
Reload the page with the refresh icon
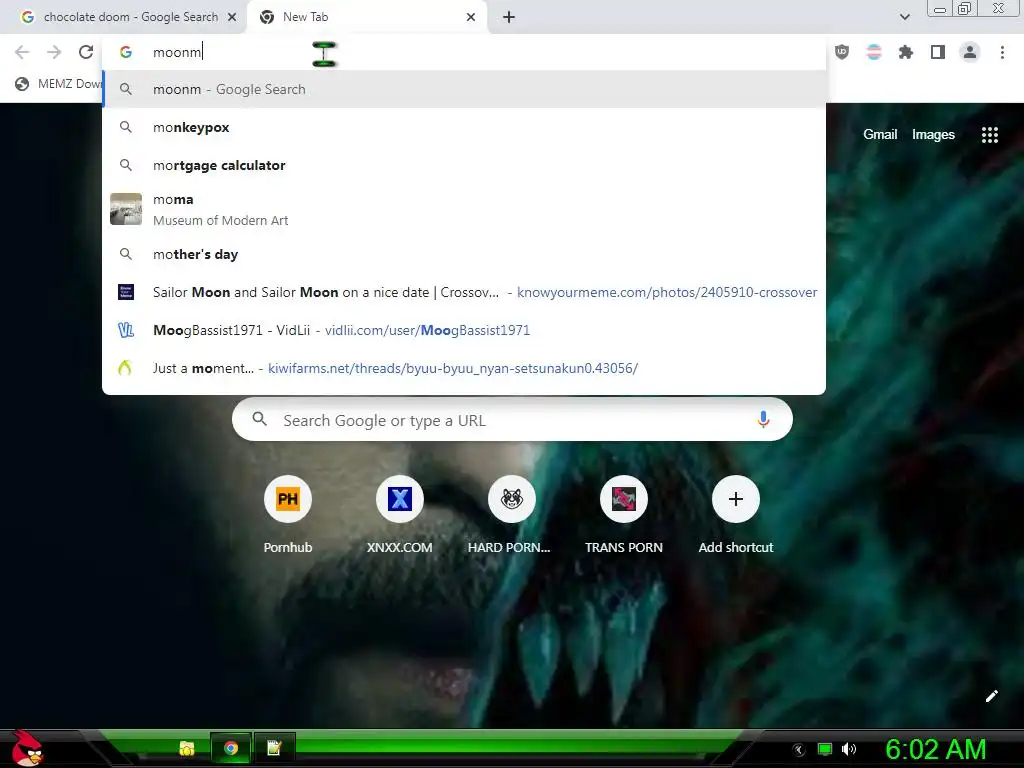click(x=86, y=52)
